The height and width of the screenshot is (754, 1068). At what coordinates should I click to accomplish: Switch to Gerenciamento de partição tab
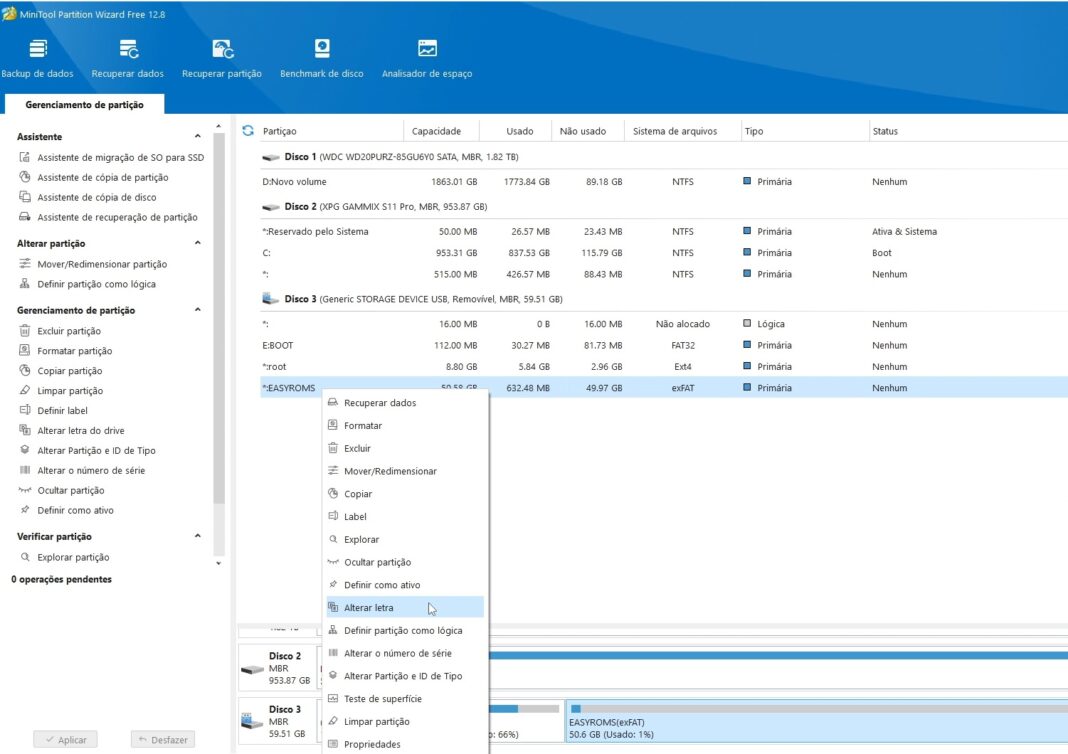tap(84, 105)
